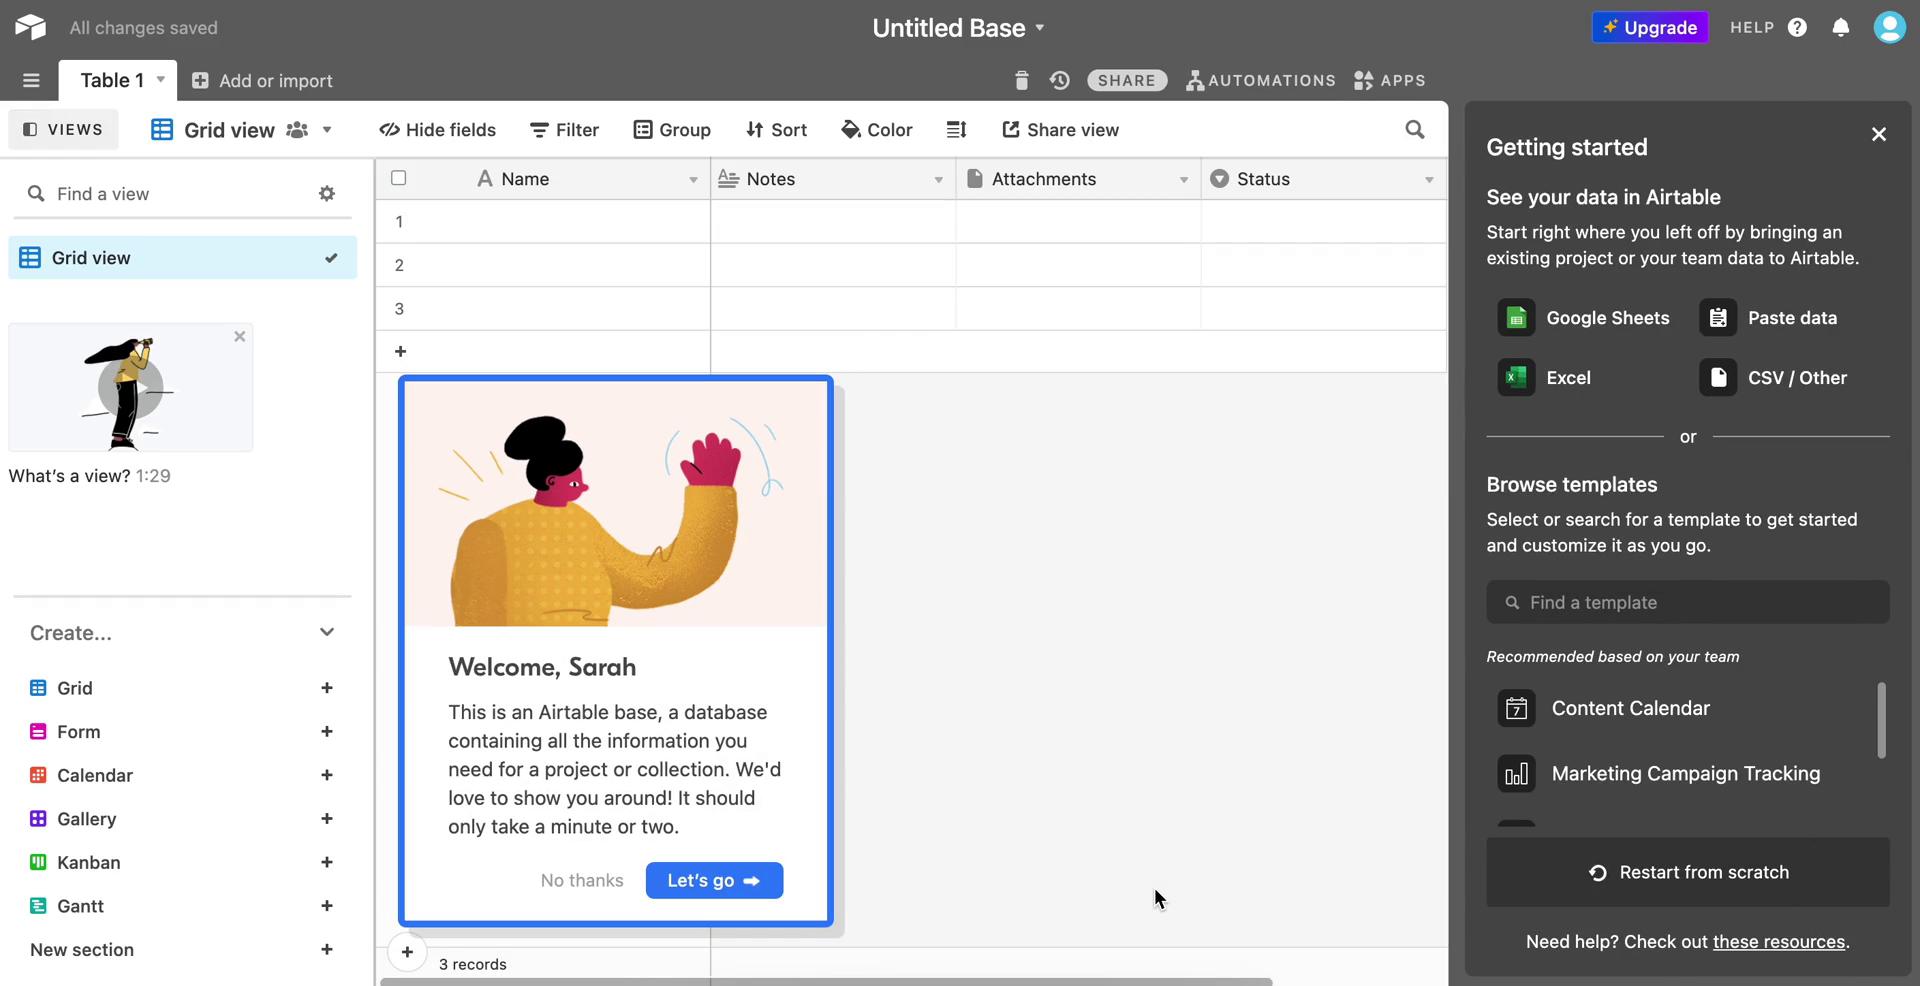Click Restart from scratch

click(x=1688, y=872)
